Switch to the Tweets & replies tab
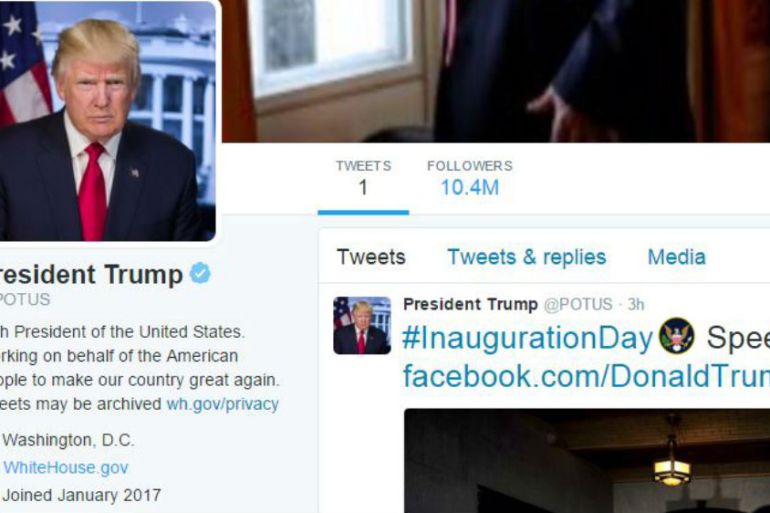 [x=526, y=257]
